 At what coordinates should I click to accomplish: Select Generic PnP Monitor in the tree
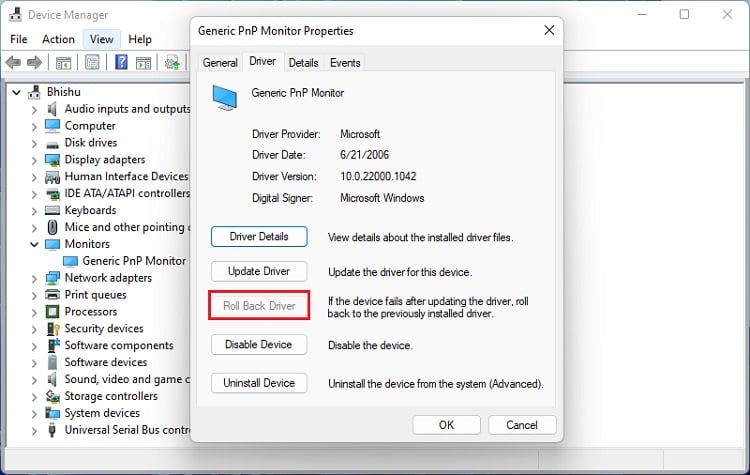tap(134, 261)
